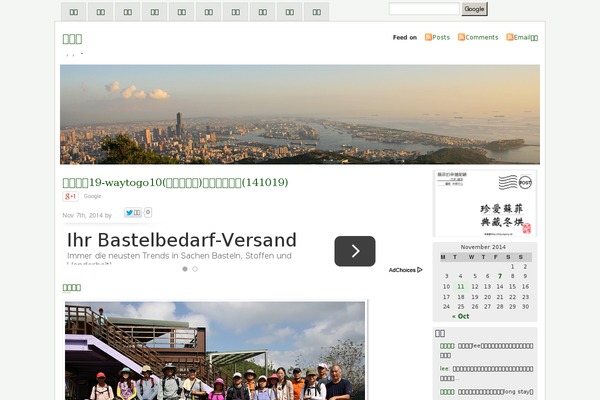Viewport: 600px width, 400px height.
Task: Click the site title in the header
Action: 72,39
